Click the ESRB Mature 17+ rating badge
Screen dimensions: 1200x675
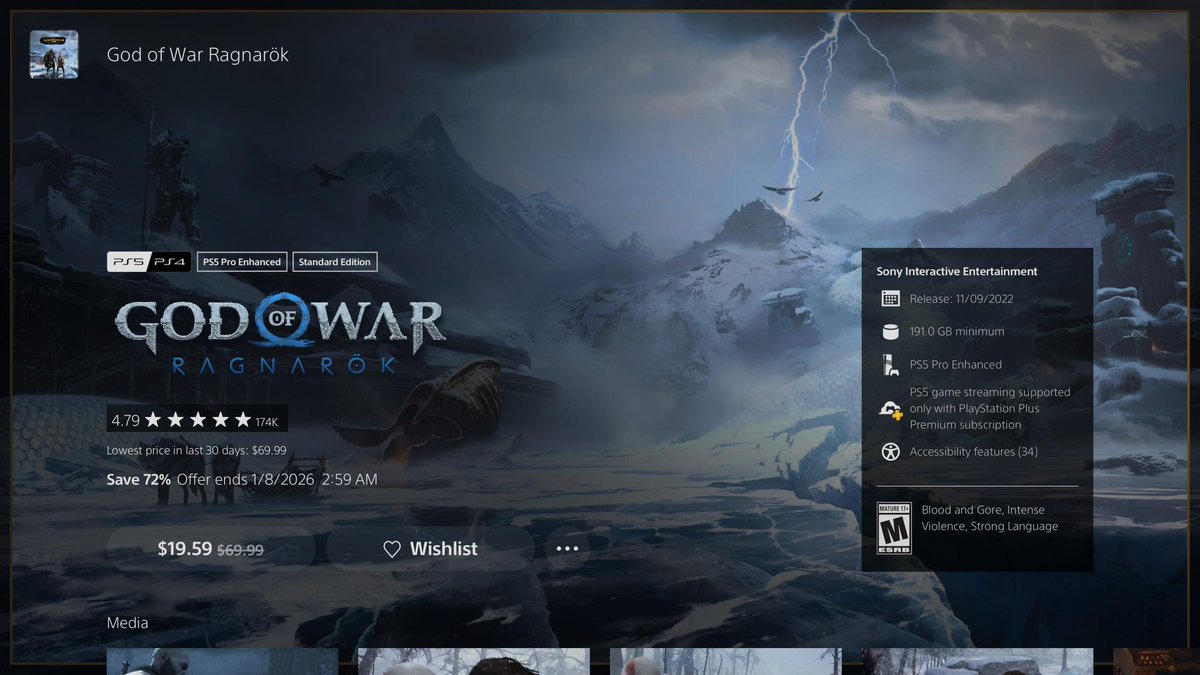point(894,528)
